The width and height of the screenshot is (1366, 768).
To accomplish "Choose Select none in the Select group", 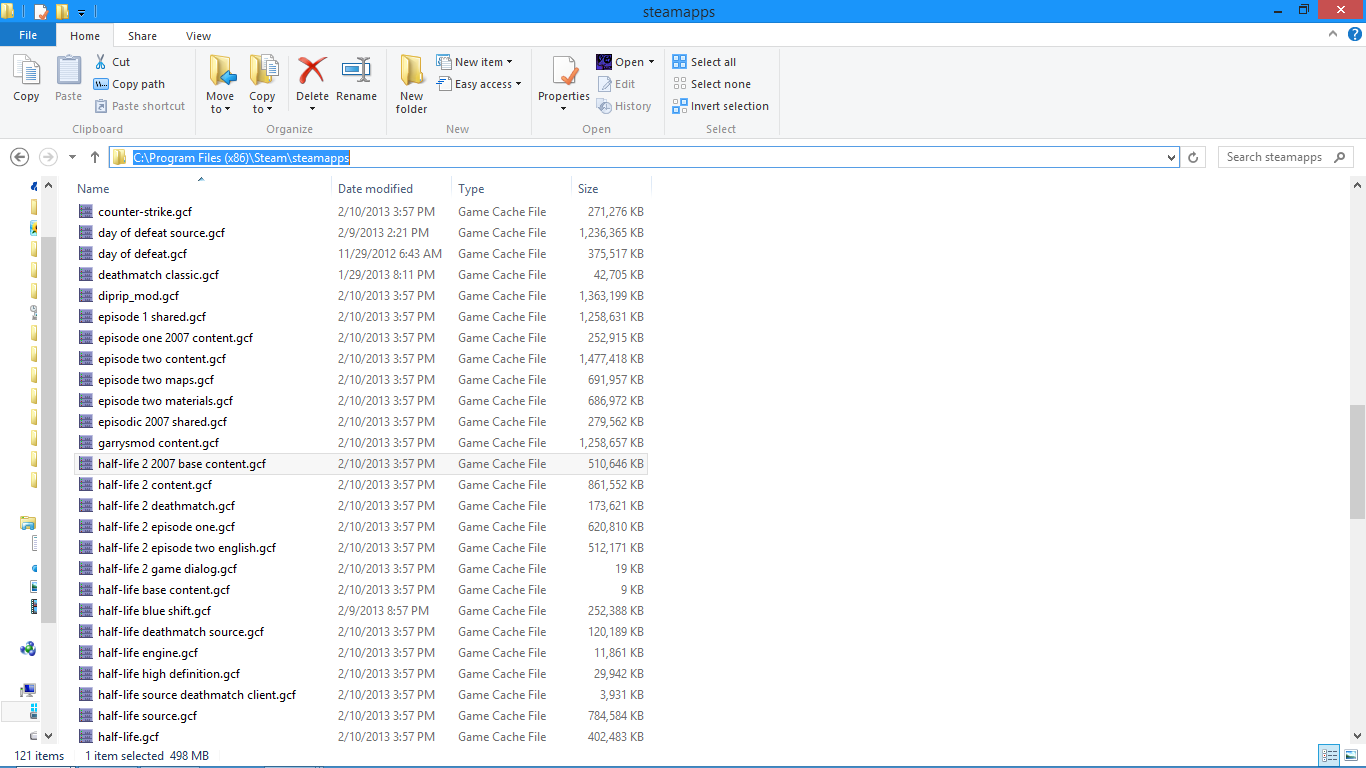I will (711, 84).
